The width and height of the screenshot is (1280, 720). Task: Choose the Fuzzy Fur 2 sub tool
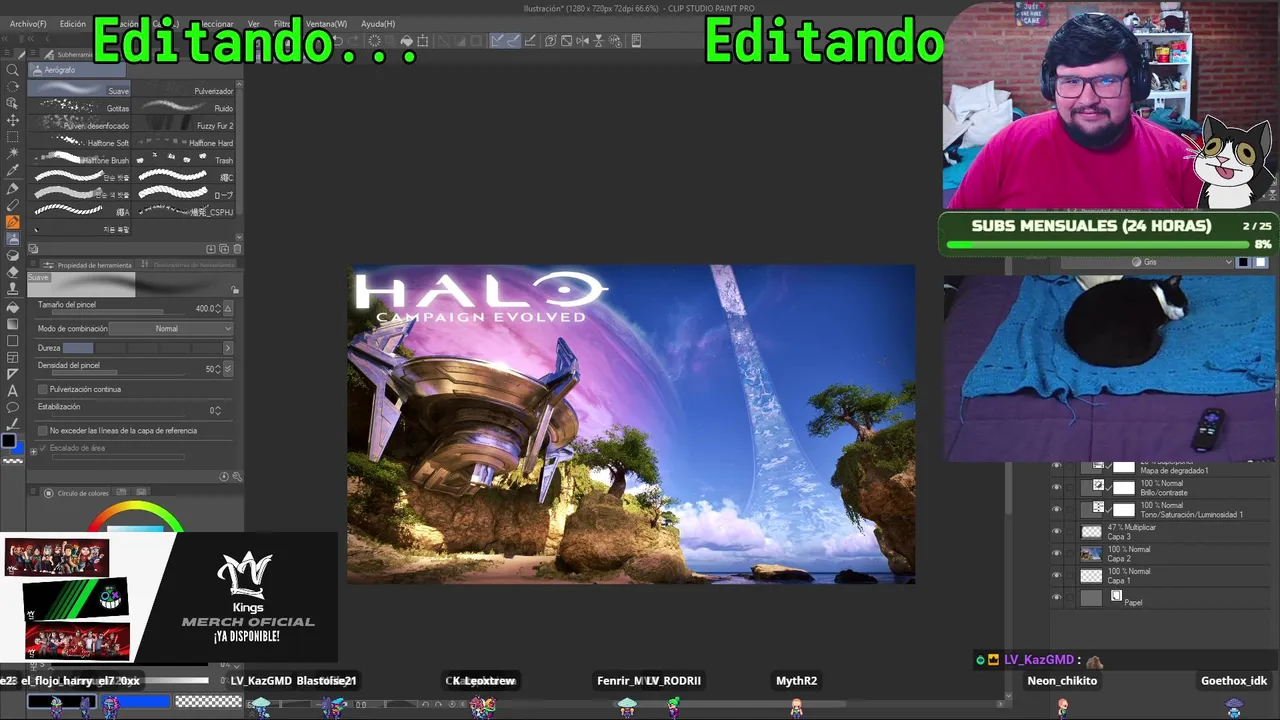pyautogui.click(x=185, y=125)
